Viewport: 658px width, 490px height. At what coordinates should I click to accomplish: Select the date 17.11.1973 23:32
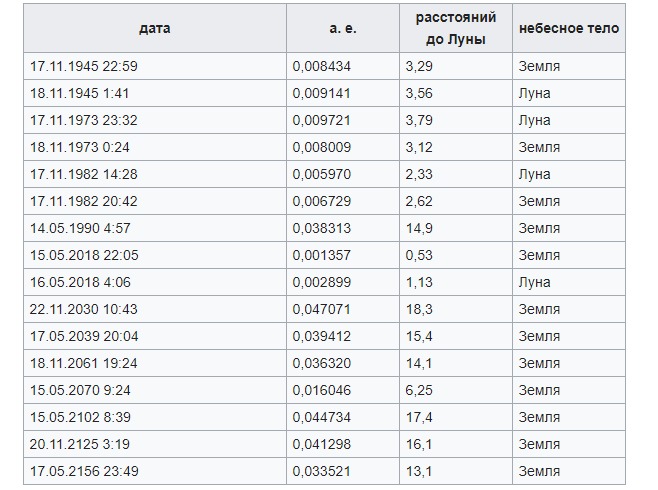[x=84, y=120]
